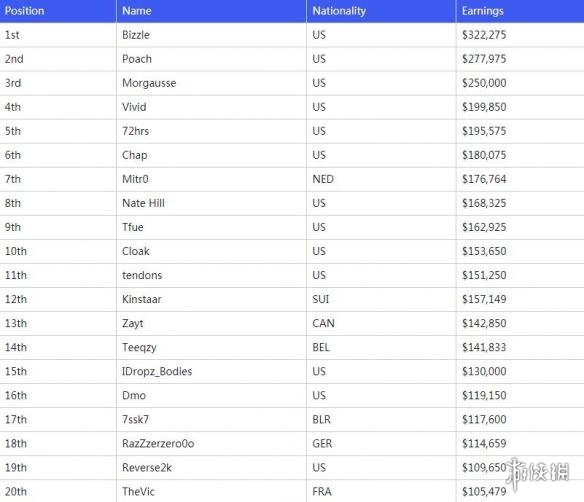Select the name 7ssk7
The width and height of the screenshot is (584, 502).
[136, 420]
